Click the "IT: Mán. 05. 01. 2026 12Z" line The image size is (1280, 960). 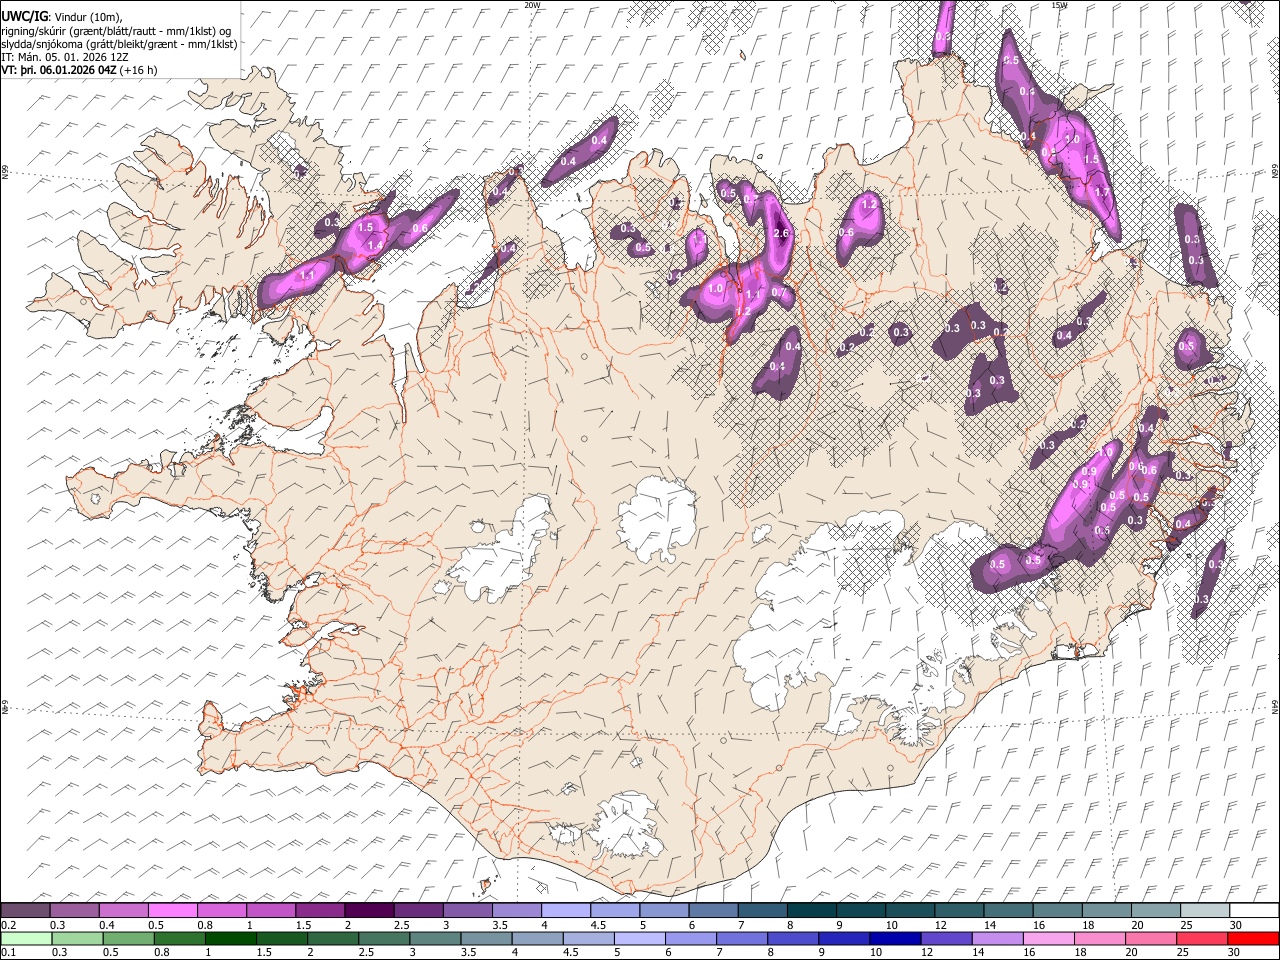[64, 58]
